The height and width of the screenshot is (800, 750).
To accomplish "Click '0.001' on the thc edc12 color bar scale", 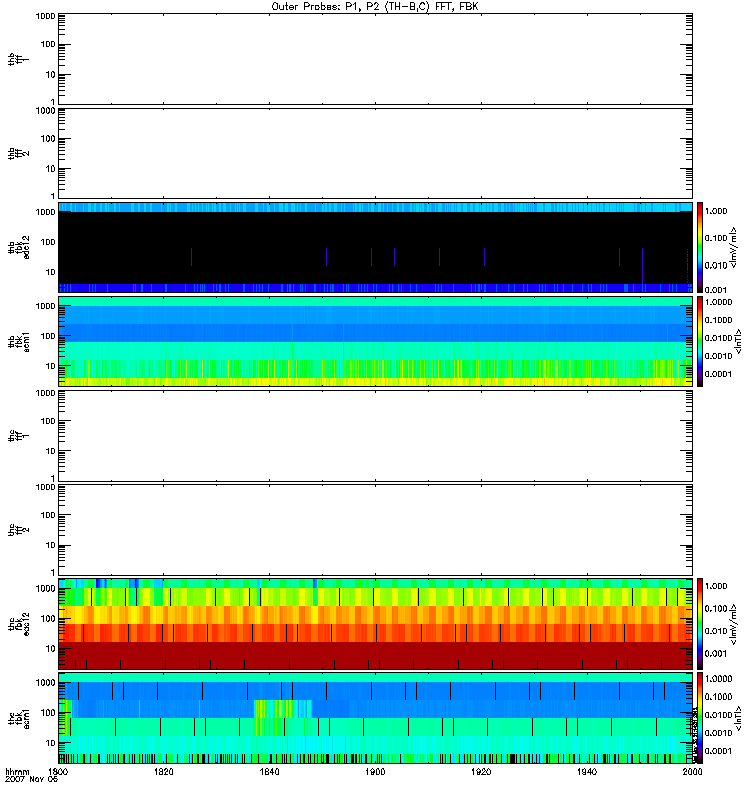I will (x=716, y=654).
